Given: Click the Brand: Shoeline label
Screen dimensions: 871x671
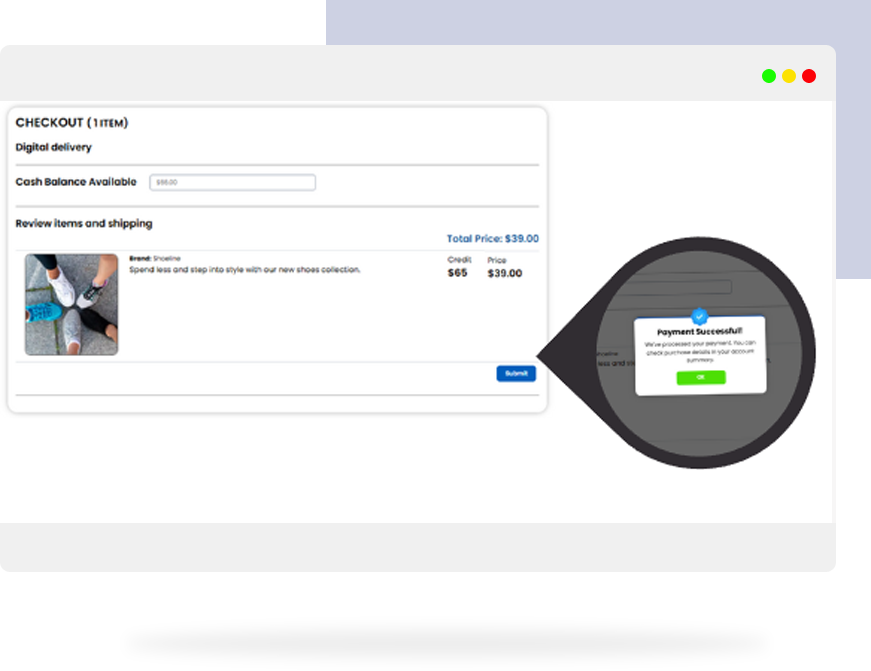Looking at the screenshot, I should (155, 258).
